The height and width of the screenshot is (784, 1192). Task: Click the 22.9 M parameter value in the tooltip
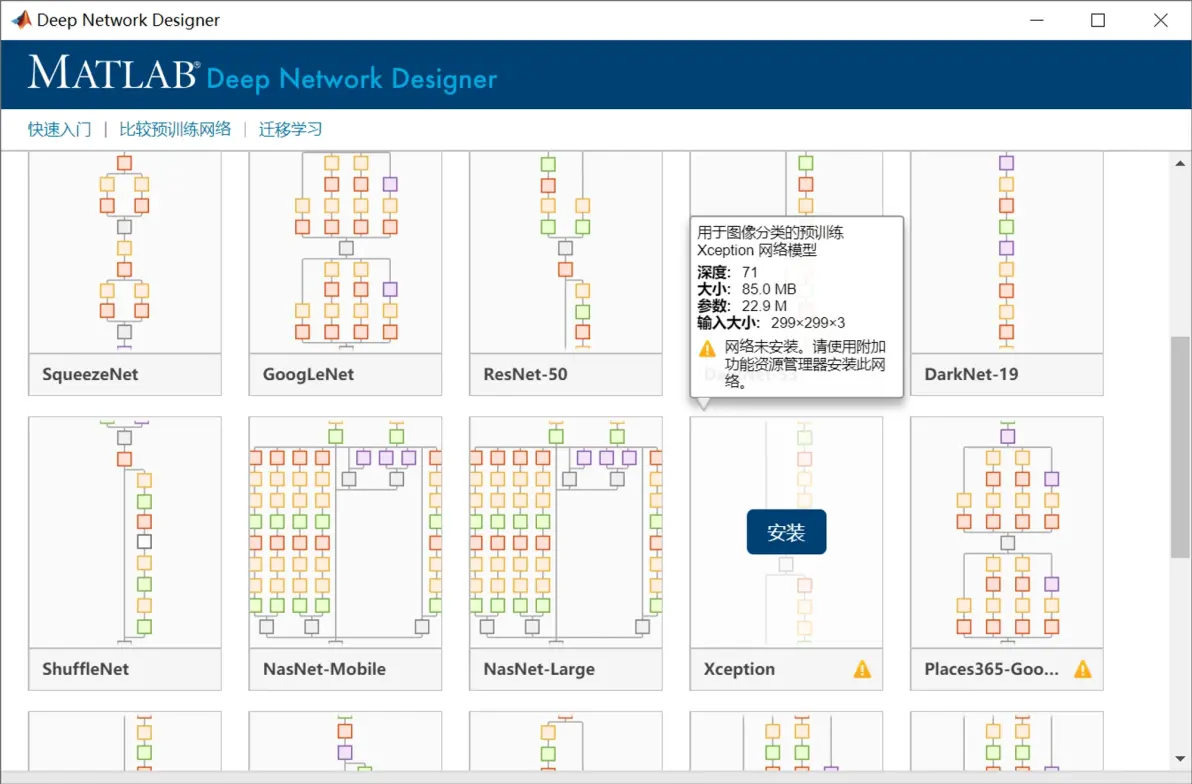[x=764, y=306]
